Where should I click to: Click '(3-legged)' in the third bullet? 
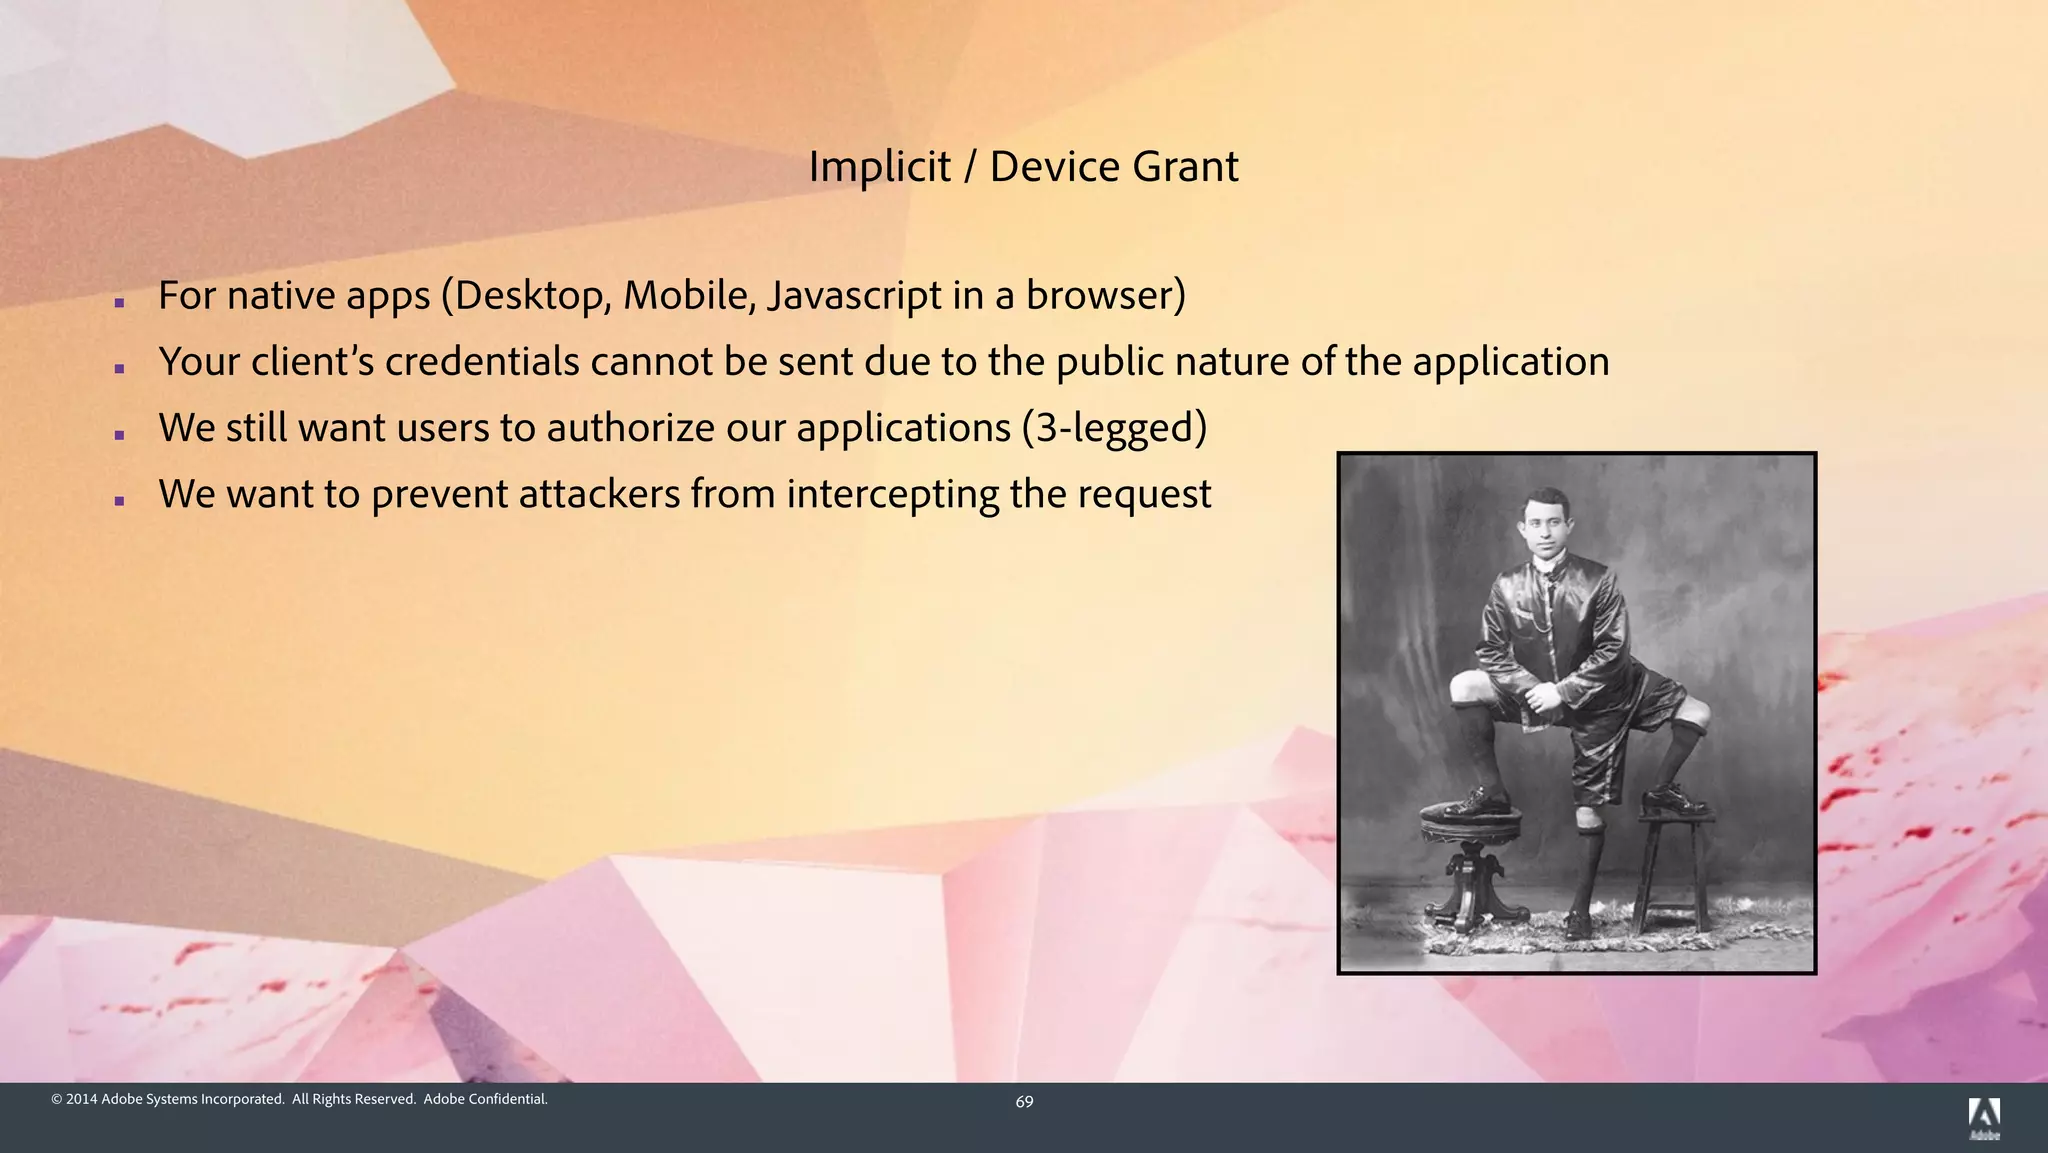[1114, 428]
